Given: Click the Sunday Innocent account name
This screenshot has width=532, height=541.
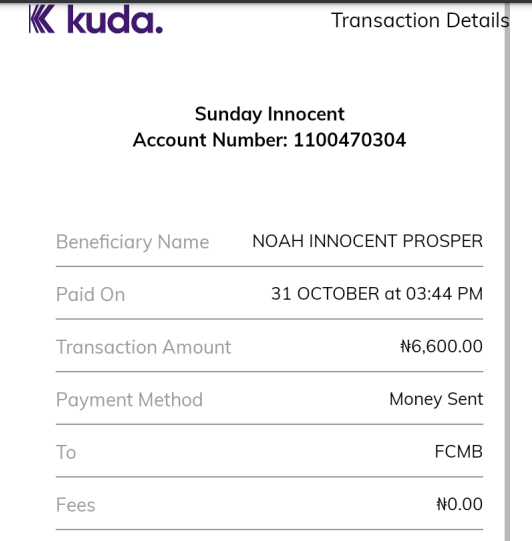Looking at the screenshot, I should 269,114.
